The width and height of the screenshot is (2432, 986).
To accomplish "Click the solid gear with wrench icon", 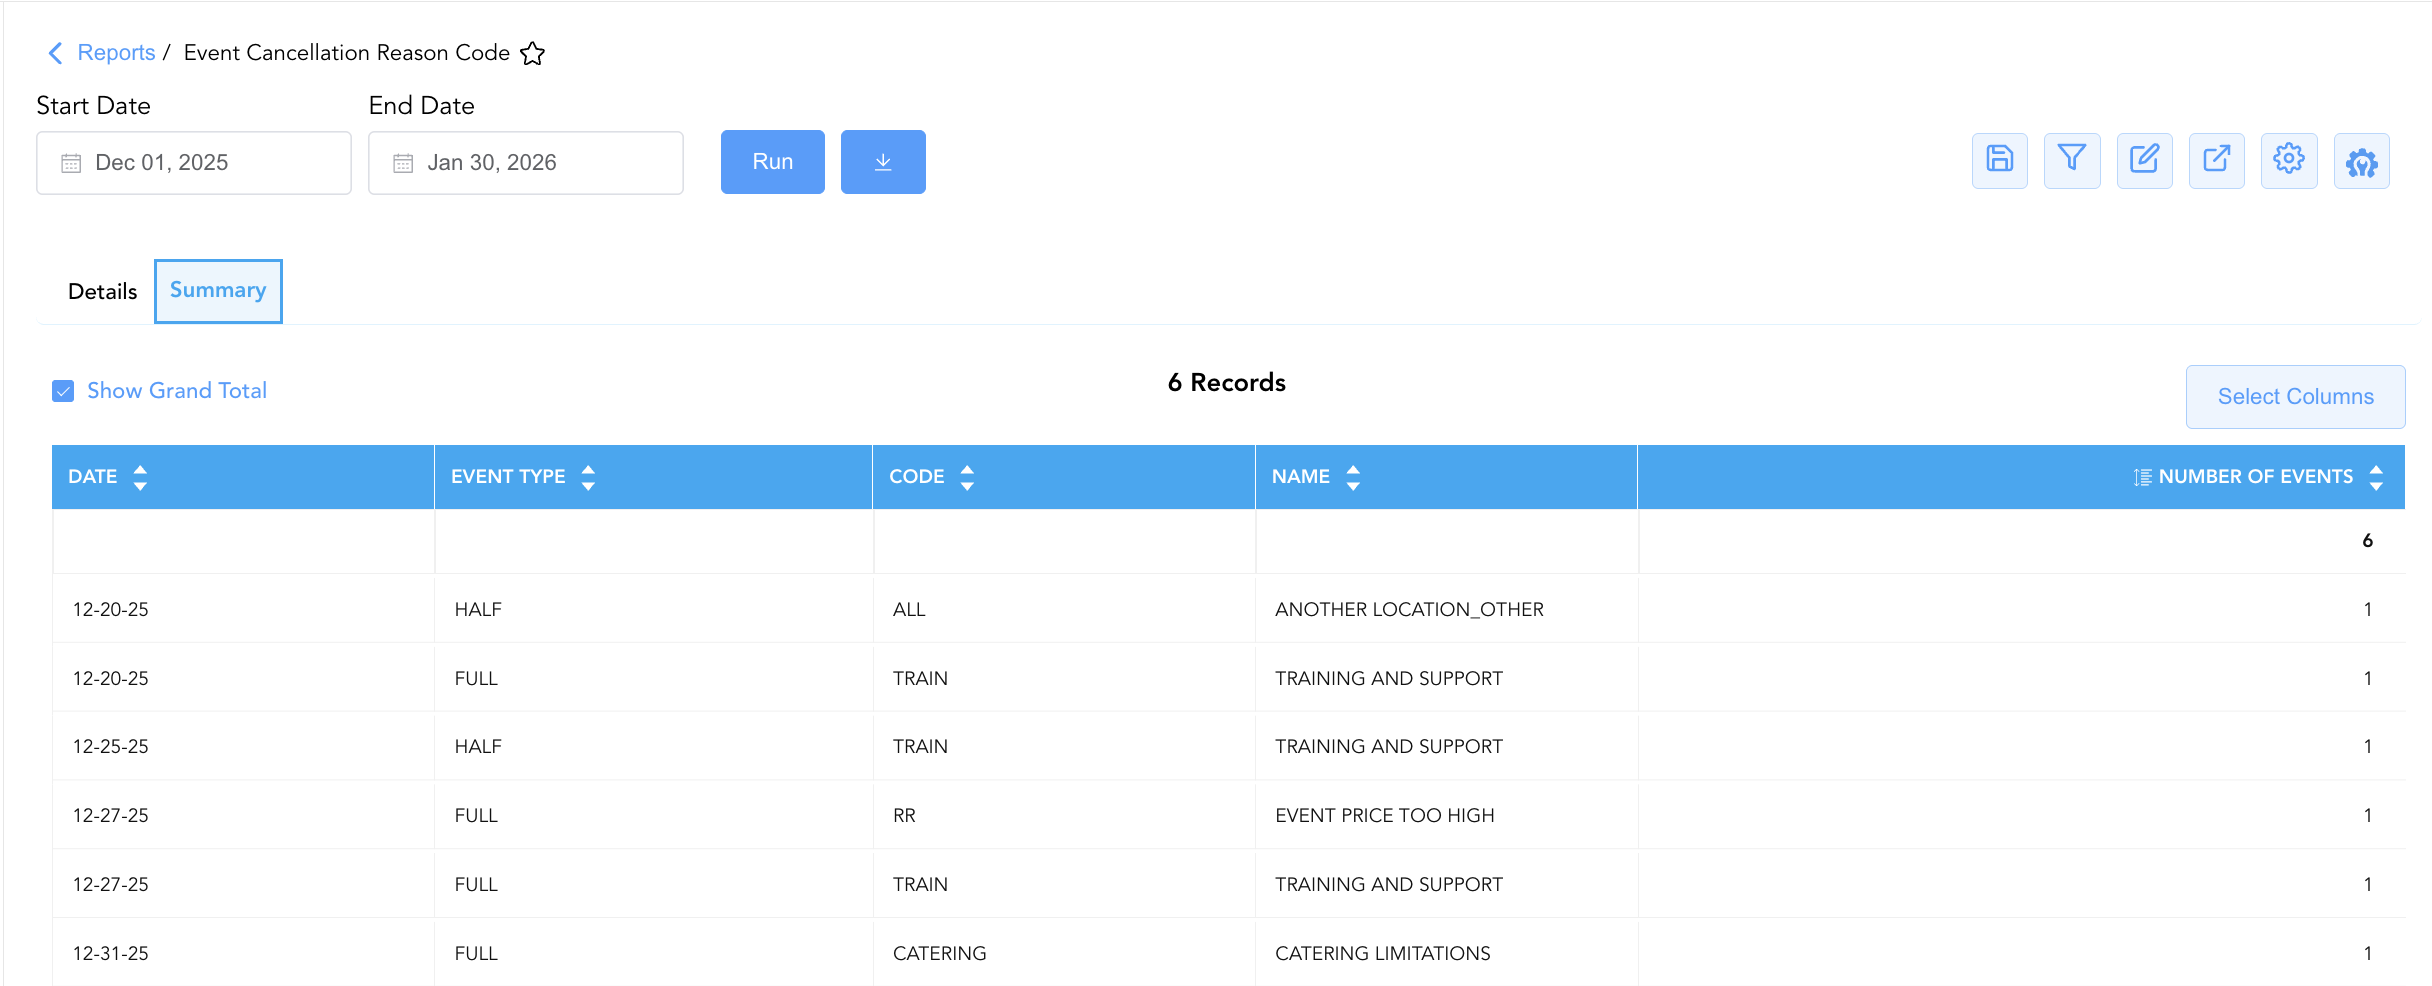I will pyautogui.click(x=2362, y=160).
